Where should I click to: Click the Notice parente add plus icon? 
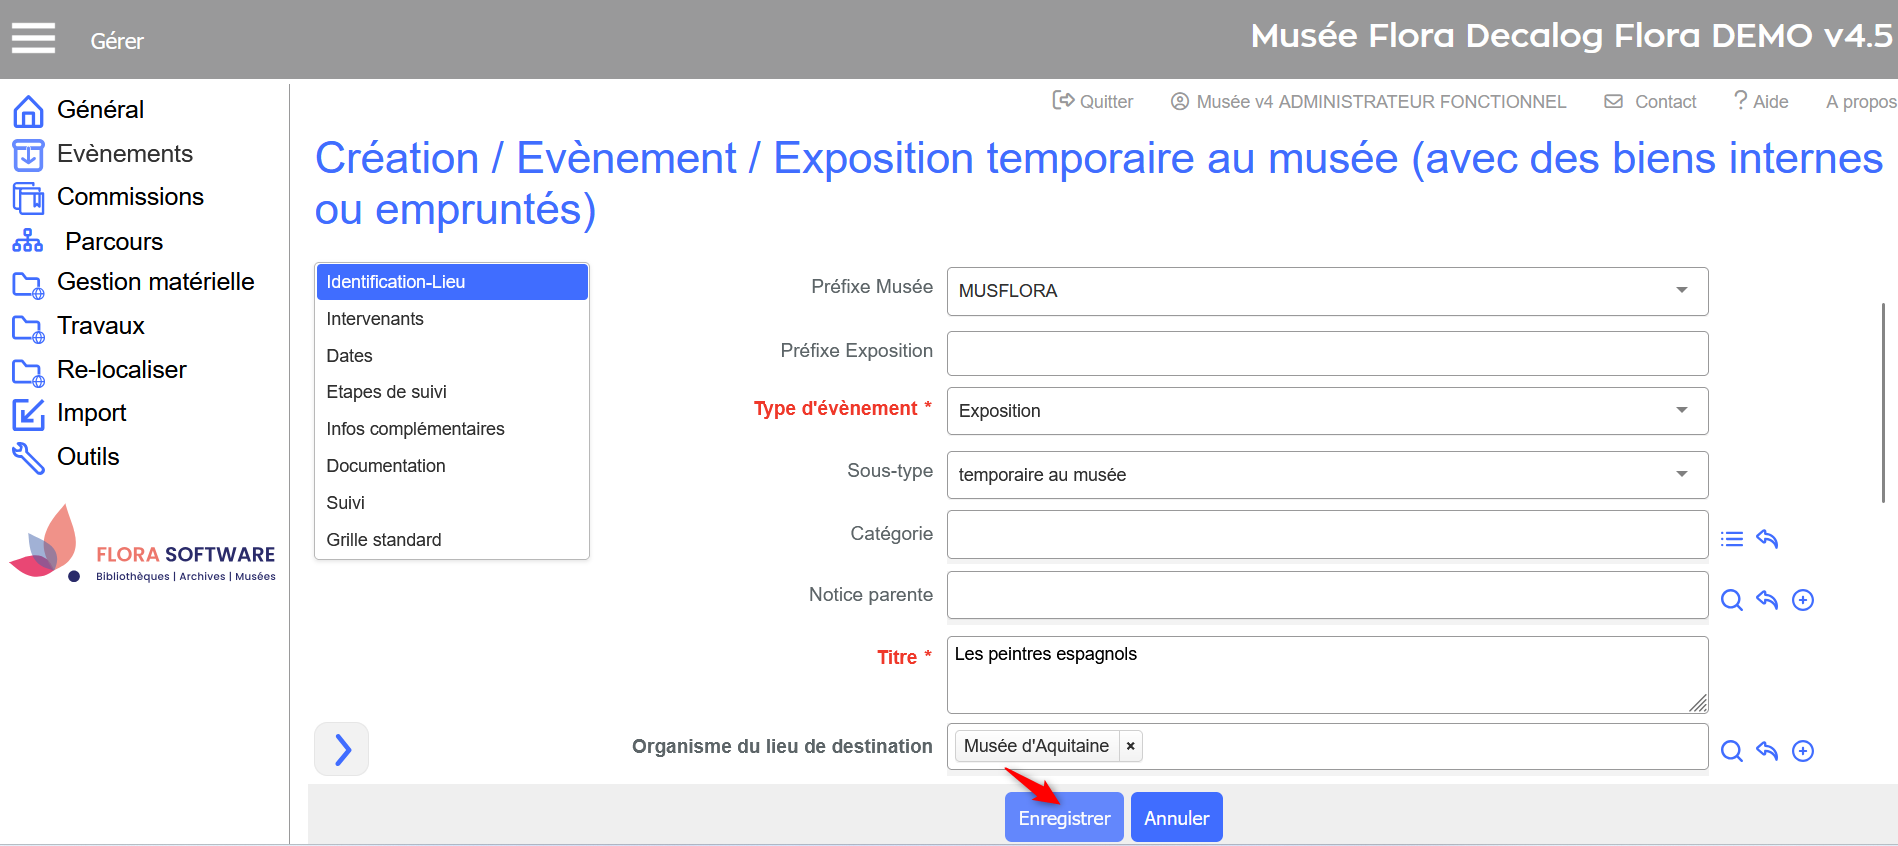(1802, 600)
